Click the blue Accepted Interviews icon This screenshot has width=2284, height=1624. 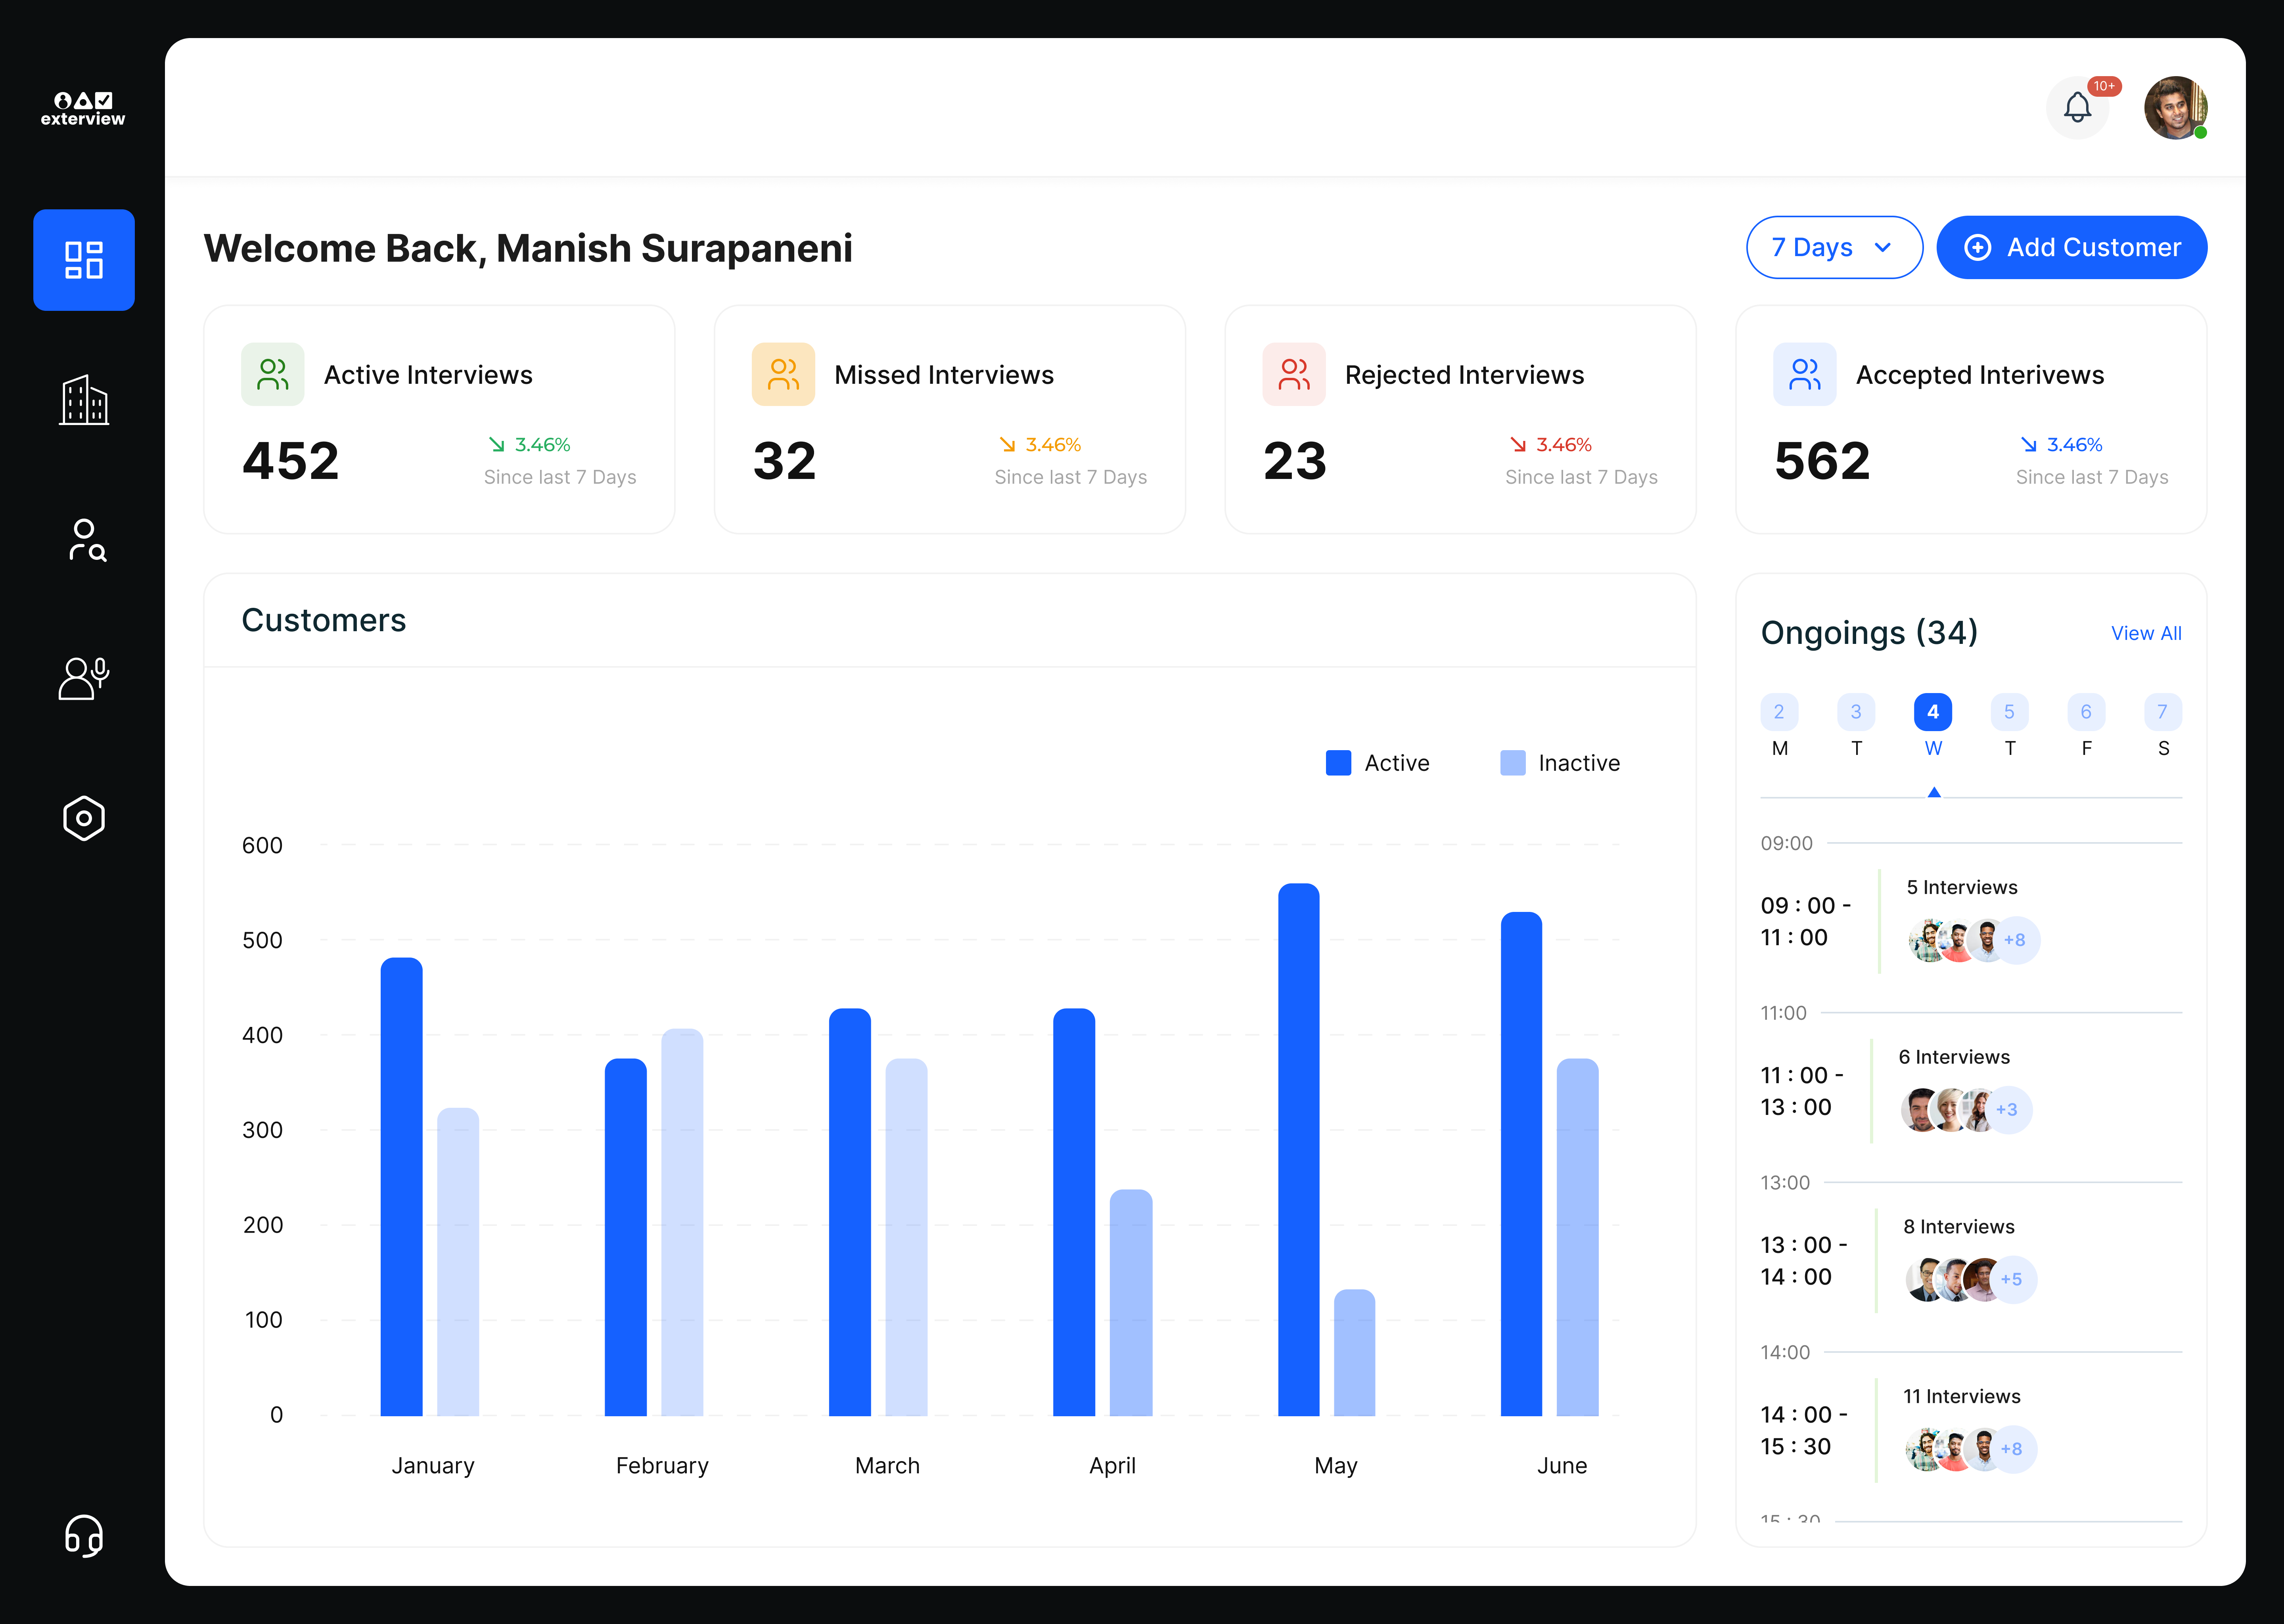1805,374
